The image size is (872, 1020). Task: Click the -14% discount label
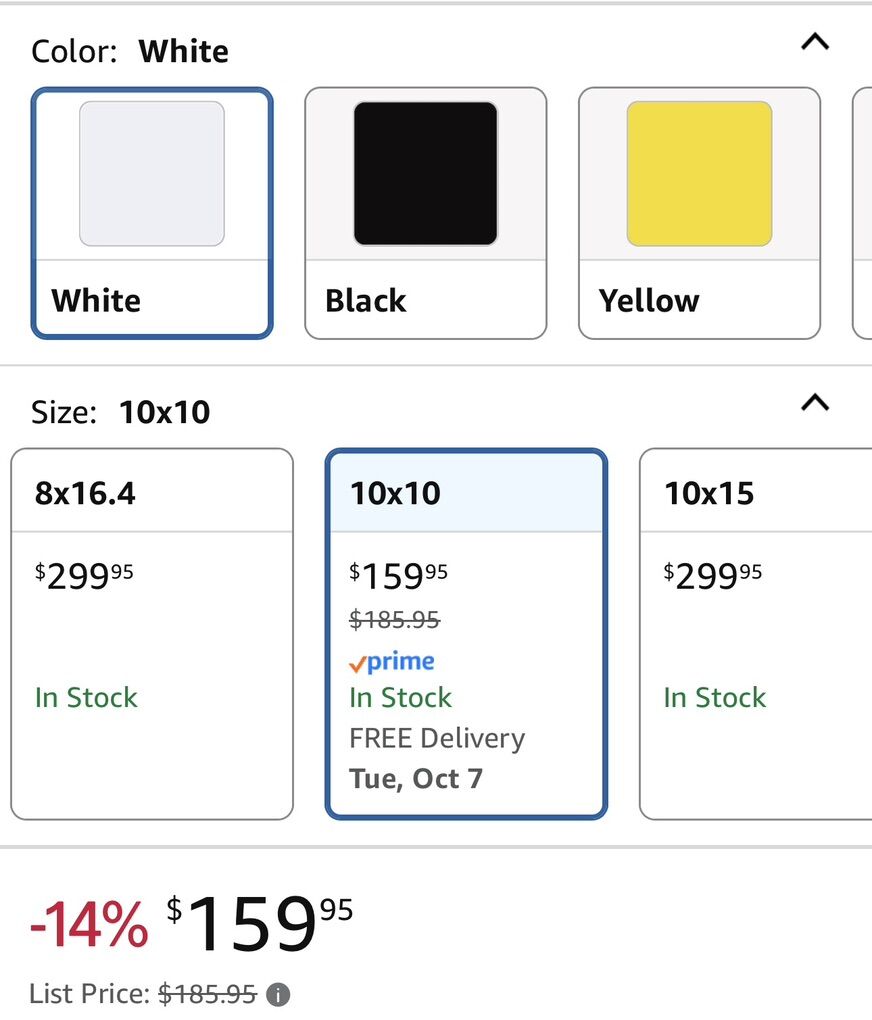(90, 924)
